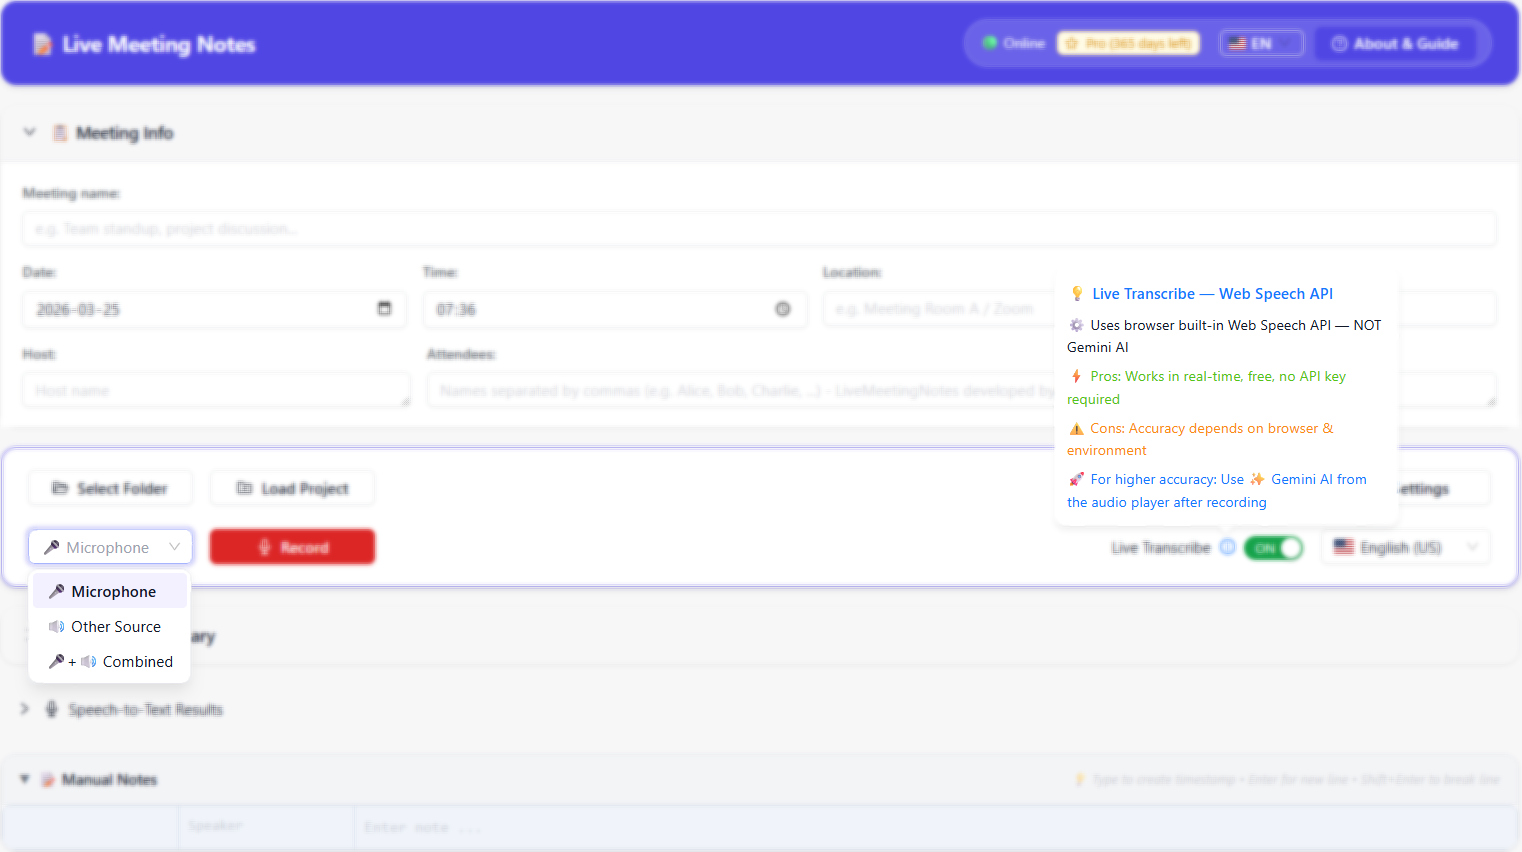Start recording with the red Record button
1522x852 pixels.
(x=292, y=547)
